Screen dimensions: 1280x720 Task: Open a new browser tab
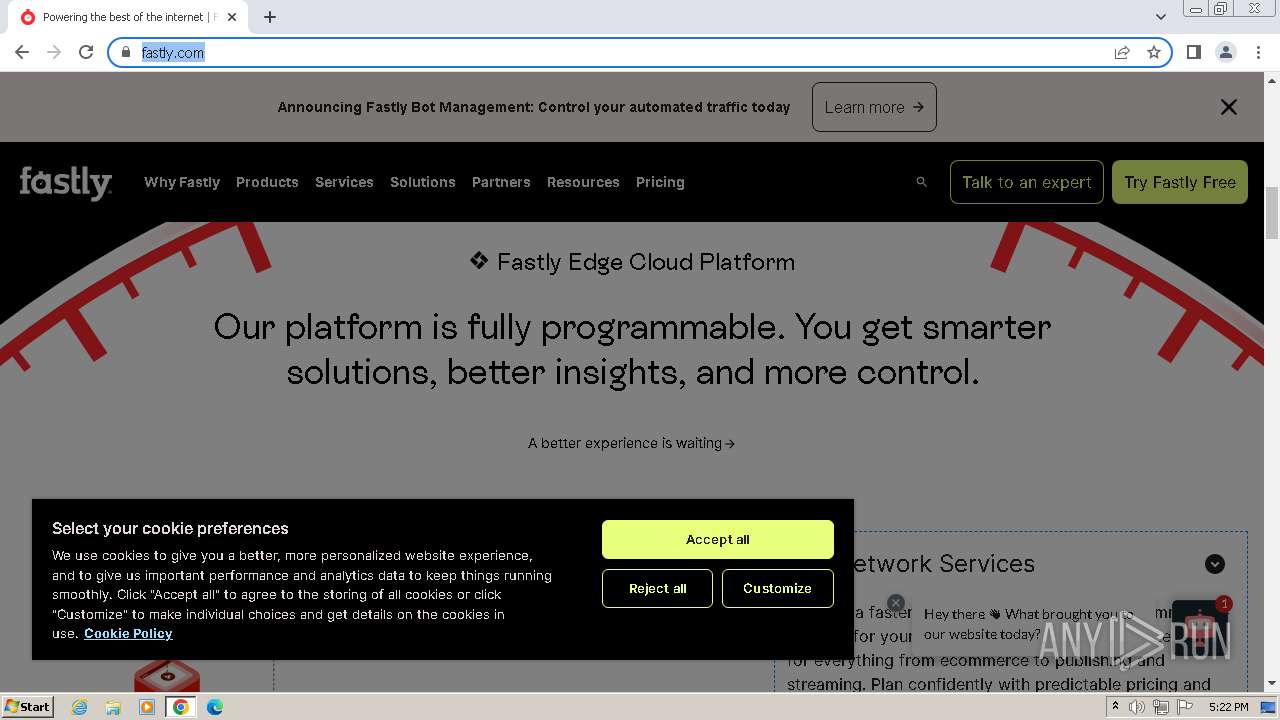pyautogui.click(x=270, y=17)
